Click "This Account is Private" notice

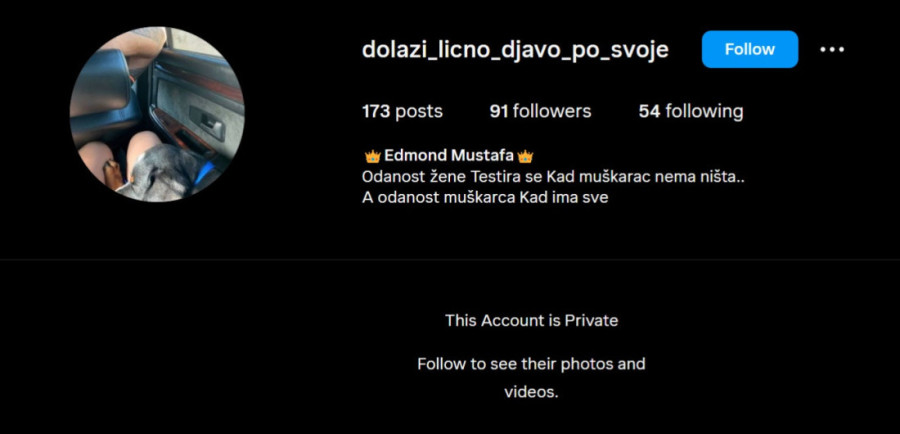[x=532, y=320]
